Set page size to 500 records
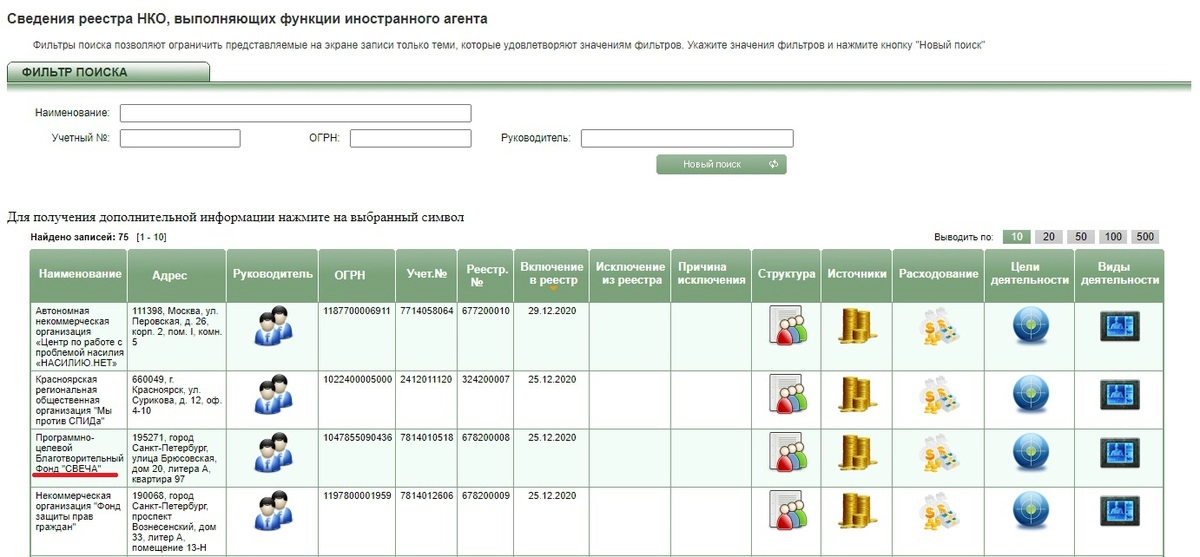The image size is (1200, 557). [1146, 237]
